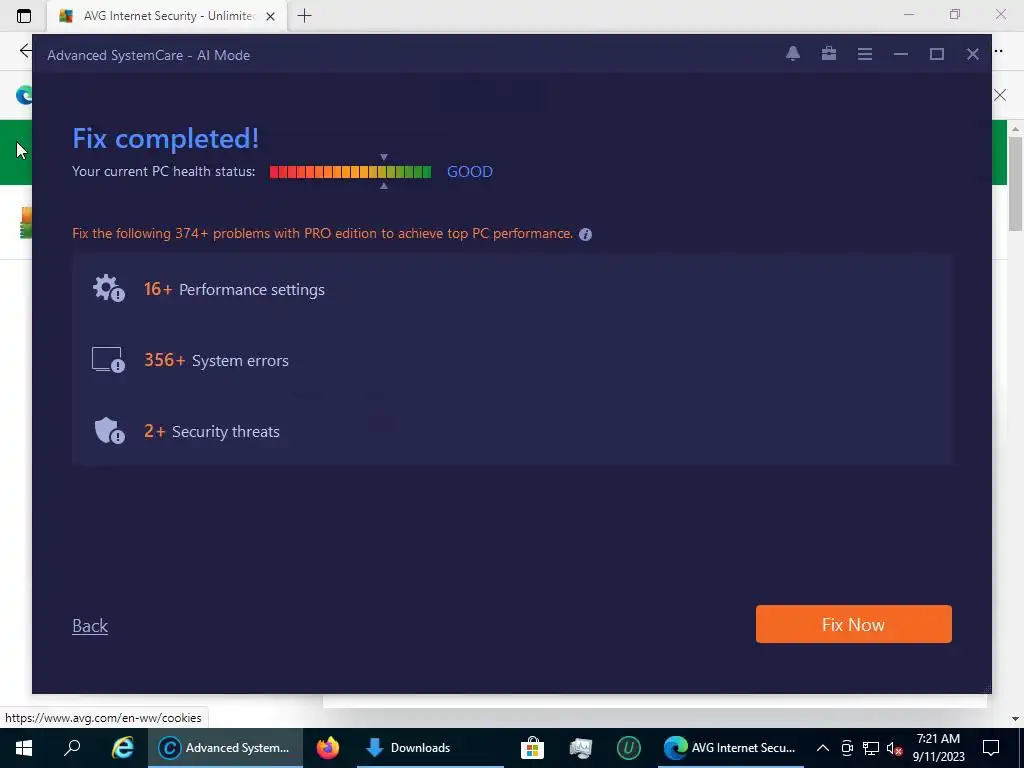Close the Advanced SystemCare window
The height and width of the screenshot is (768, 1024).
(972, 54)
